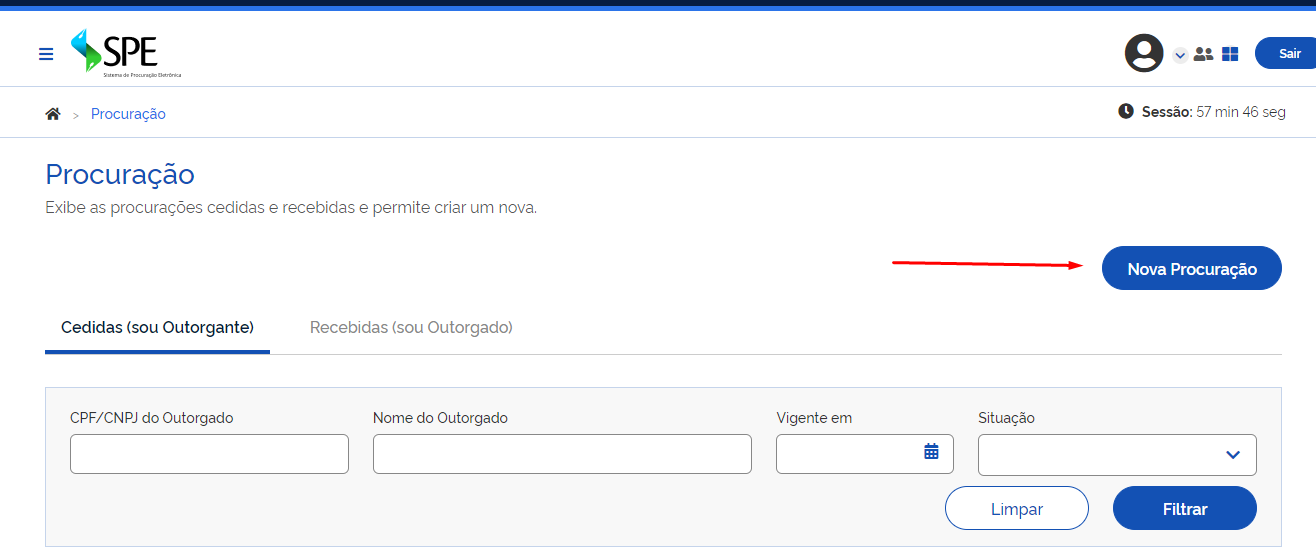Focus the Nome do Outorgado field

point(562,454)
